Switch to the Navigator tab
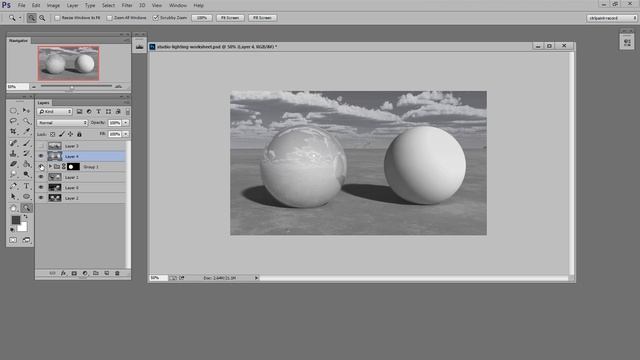The image size is (640, 360). (18, 40)
